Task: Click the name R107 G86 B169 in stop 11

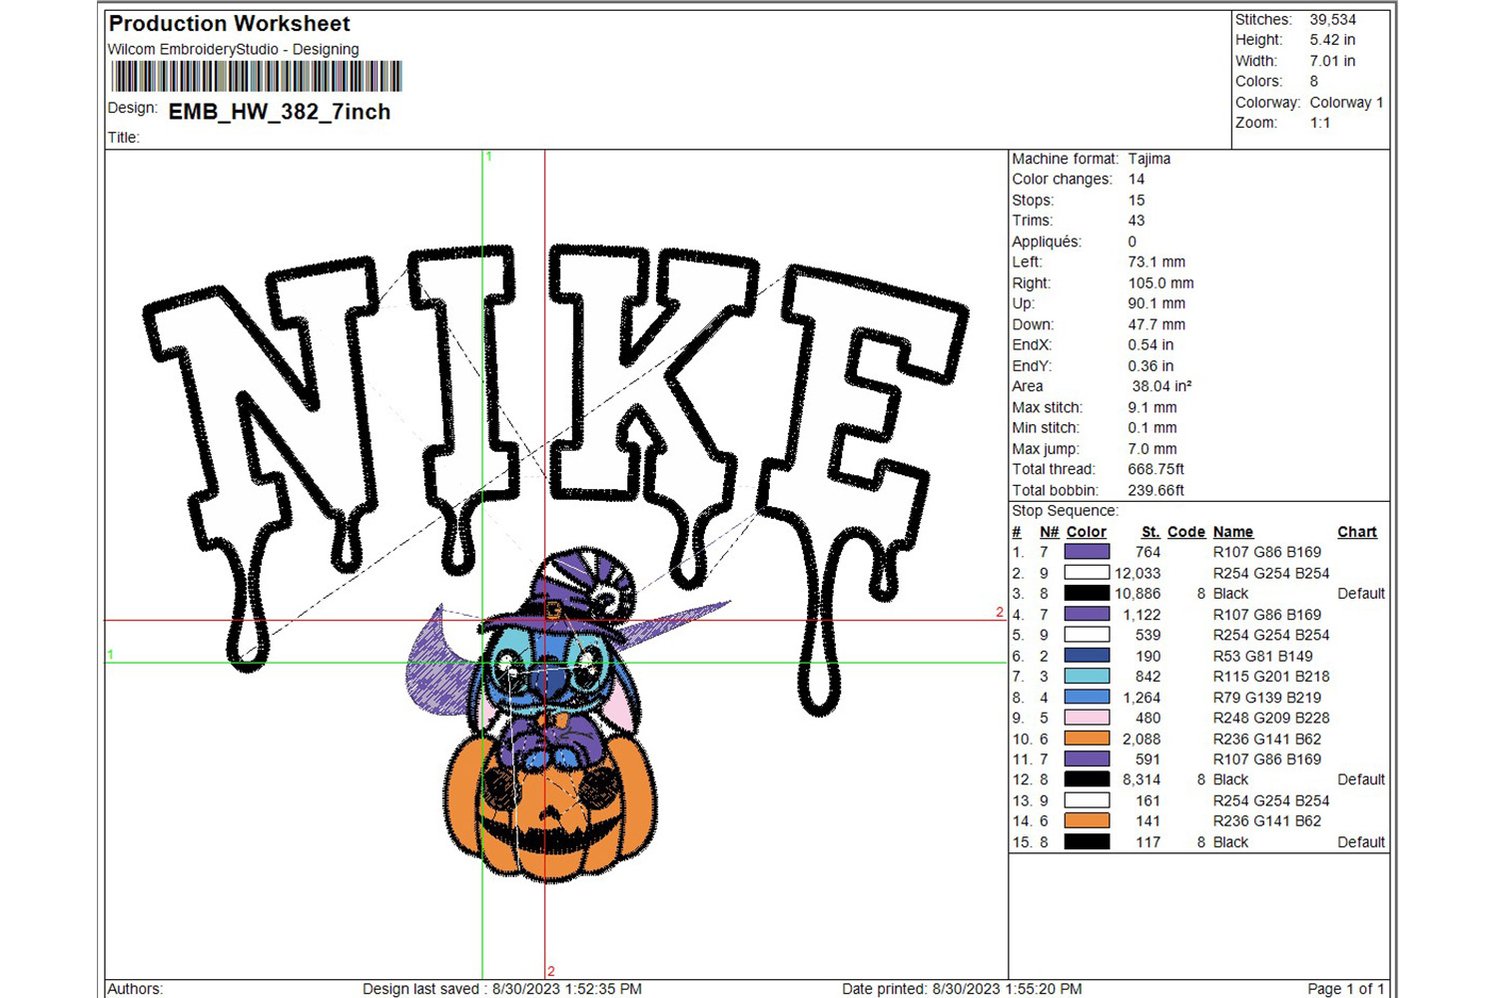Action: (1267, 759)
